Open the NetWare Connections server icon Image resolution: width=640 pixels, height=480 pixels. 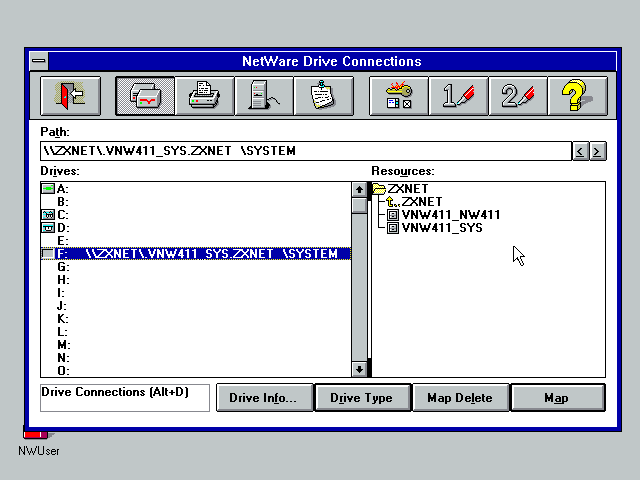(264, 96)
